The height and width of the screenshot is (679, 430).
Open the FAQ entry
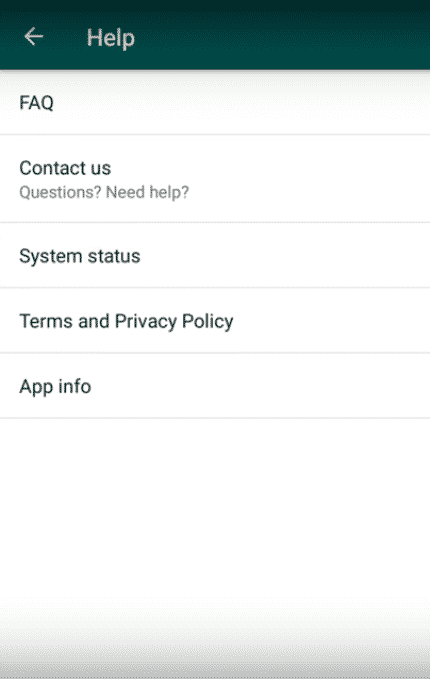pos(215,103)
